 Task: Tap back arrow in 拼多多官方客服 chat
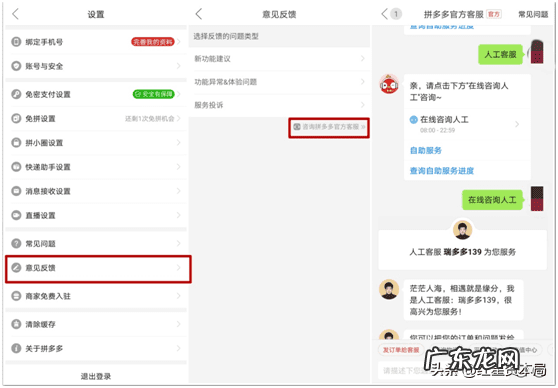pyautogui.click(x=384, y=14)
